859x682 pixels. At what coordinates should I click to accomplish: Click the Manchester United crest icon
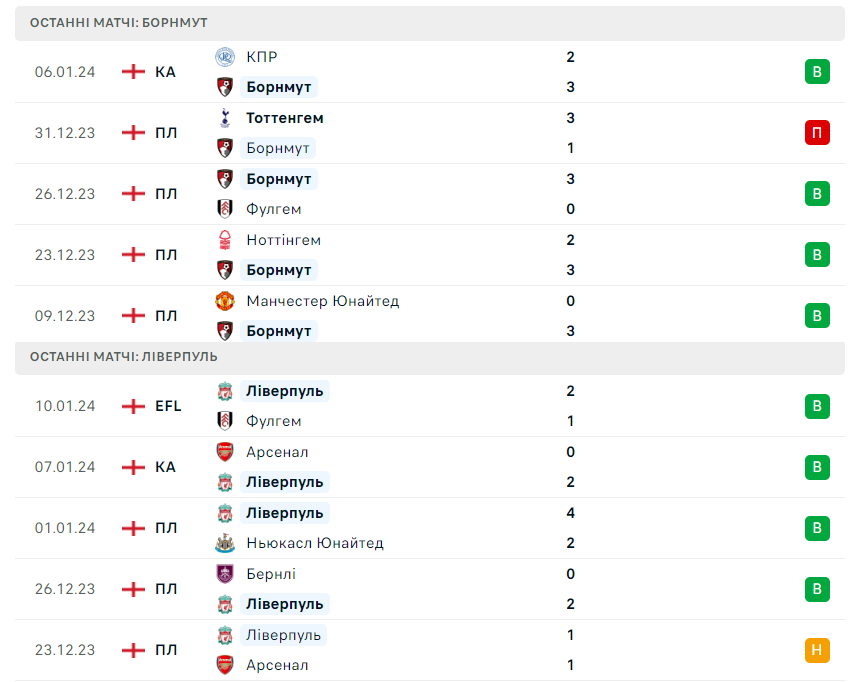225,301
